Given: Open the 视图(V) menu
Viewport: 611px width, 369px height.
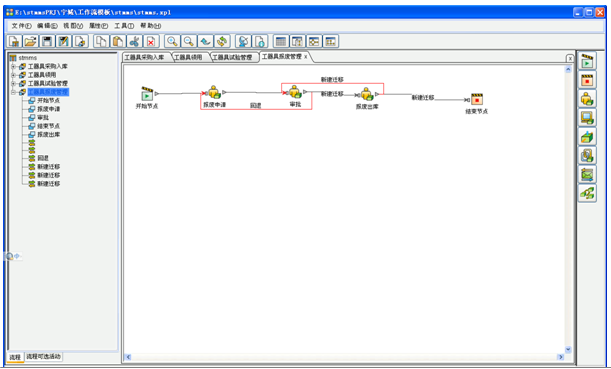Looking at the screenshot, I should click(73, 26).
